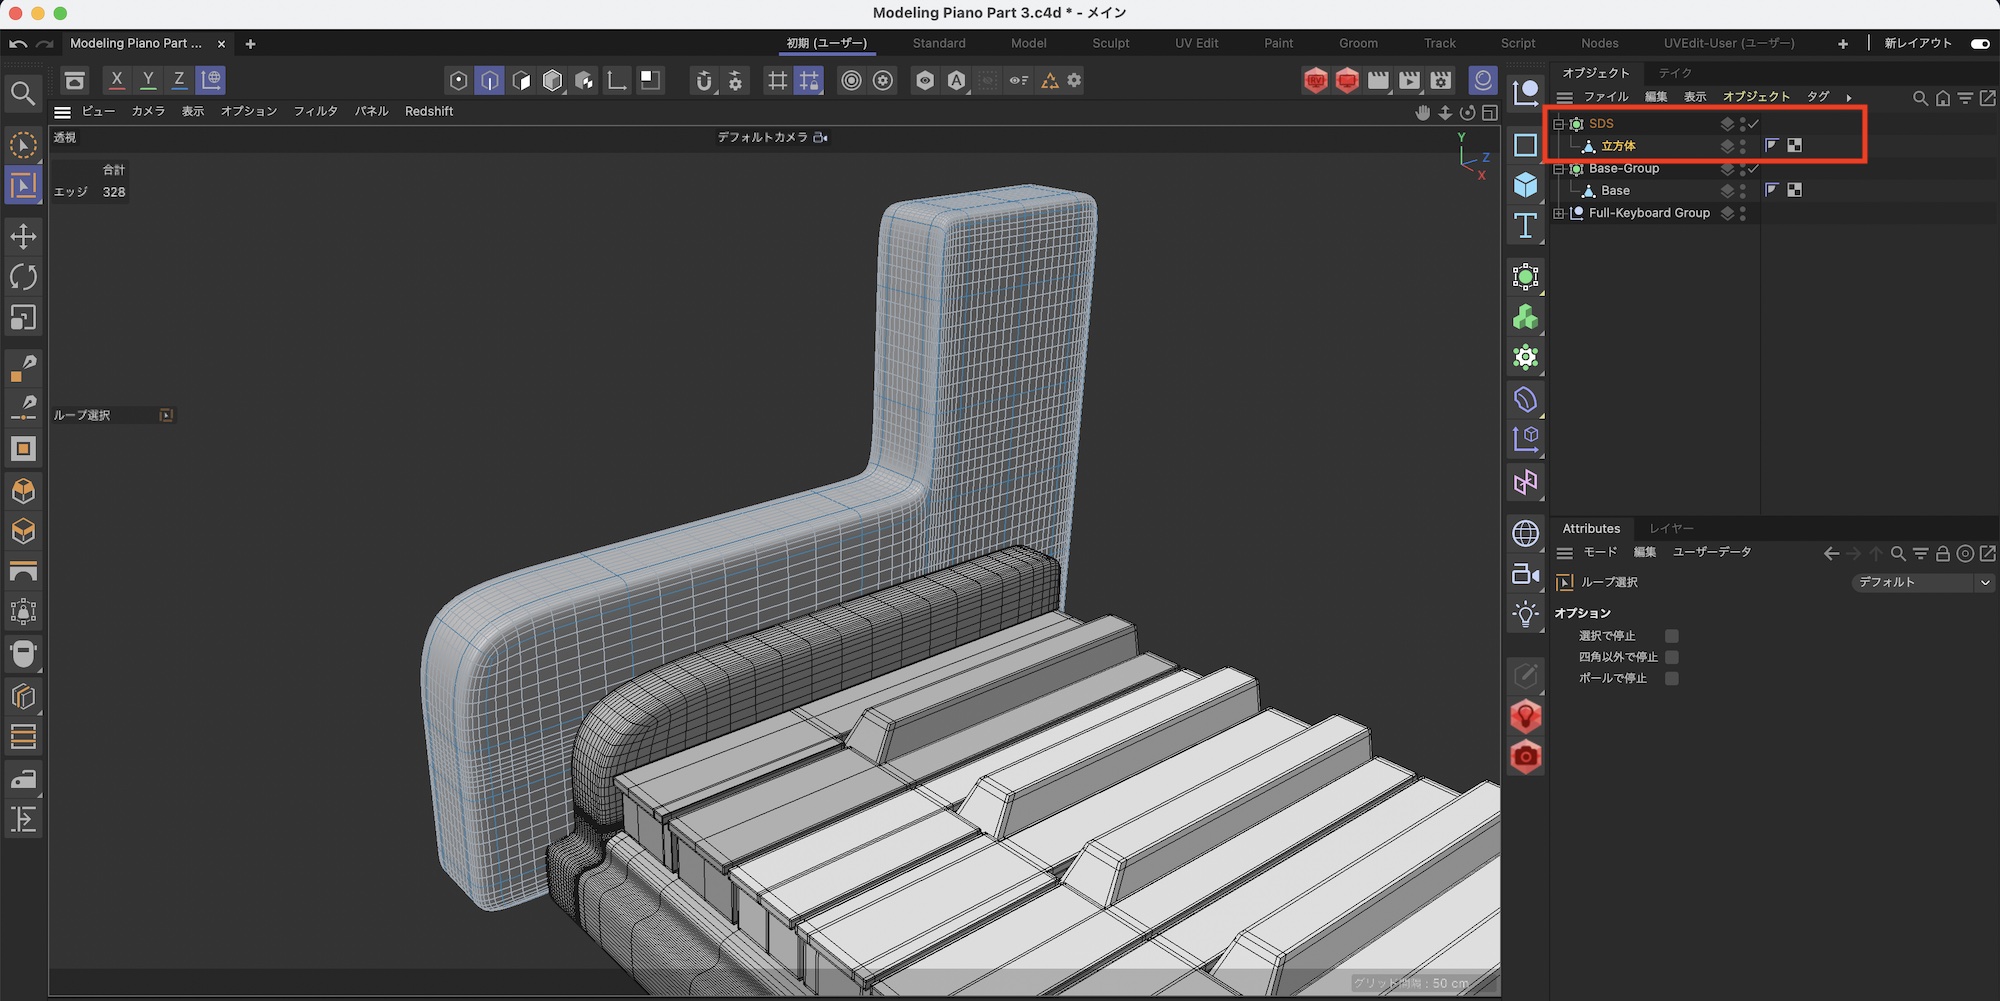Collapse the SDS object hierarchy
Viewport: 2000px width, 1001px height.
tap(1558, 124)
